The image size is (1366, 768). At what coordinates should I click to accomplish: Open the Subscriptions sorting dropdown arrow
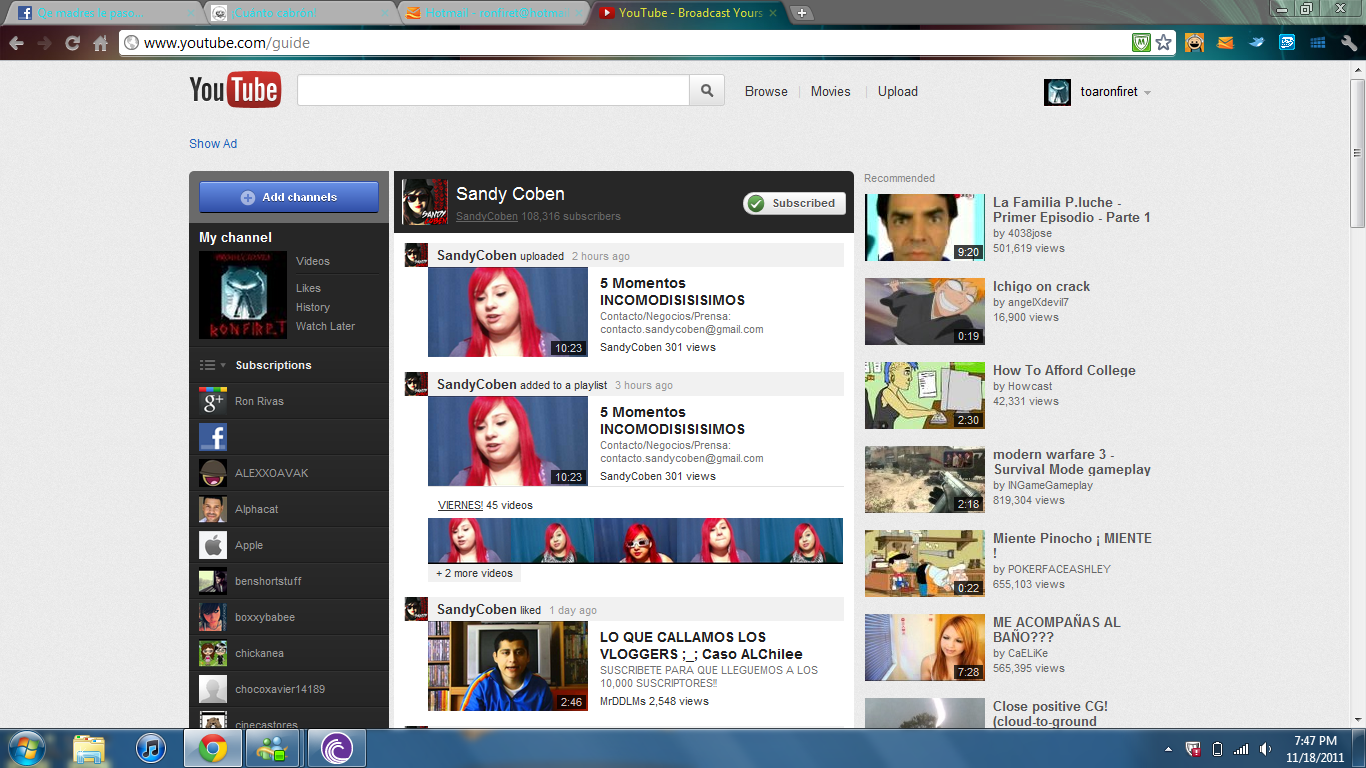tap(224, 364)
